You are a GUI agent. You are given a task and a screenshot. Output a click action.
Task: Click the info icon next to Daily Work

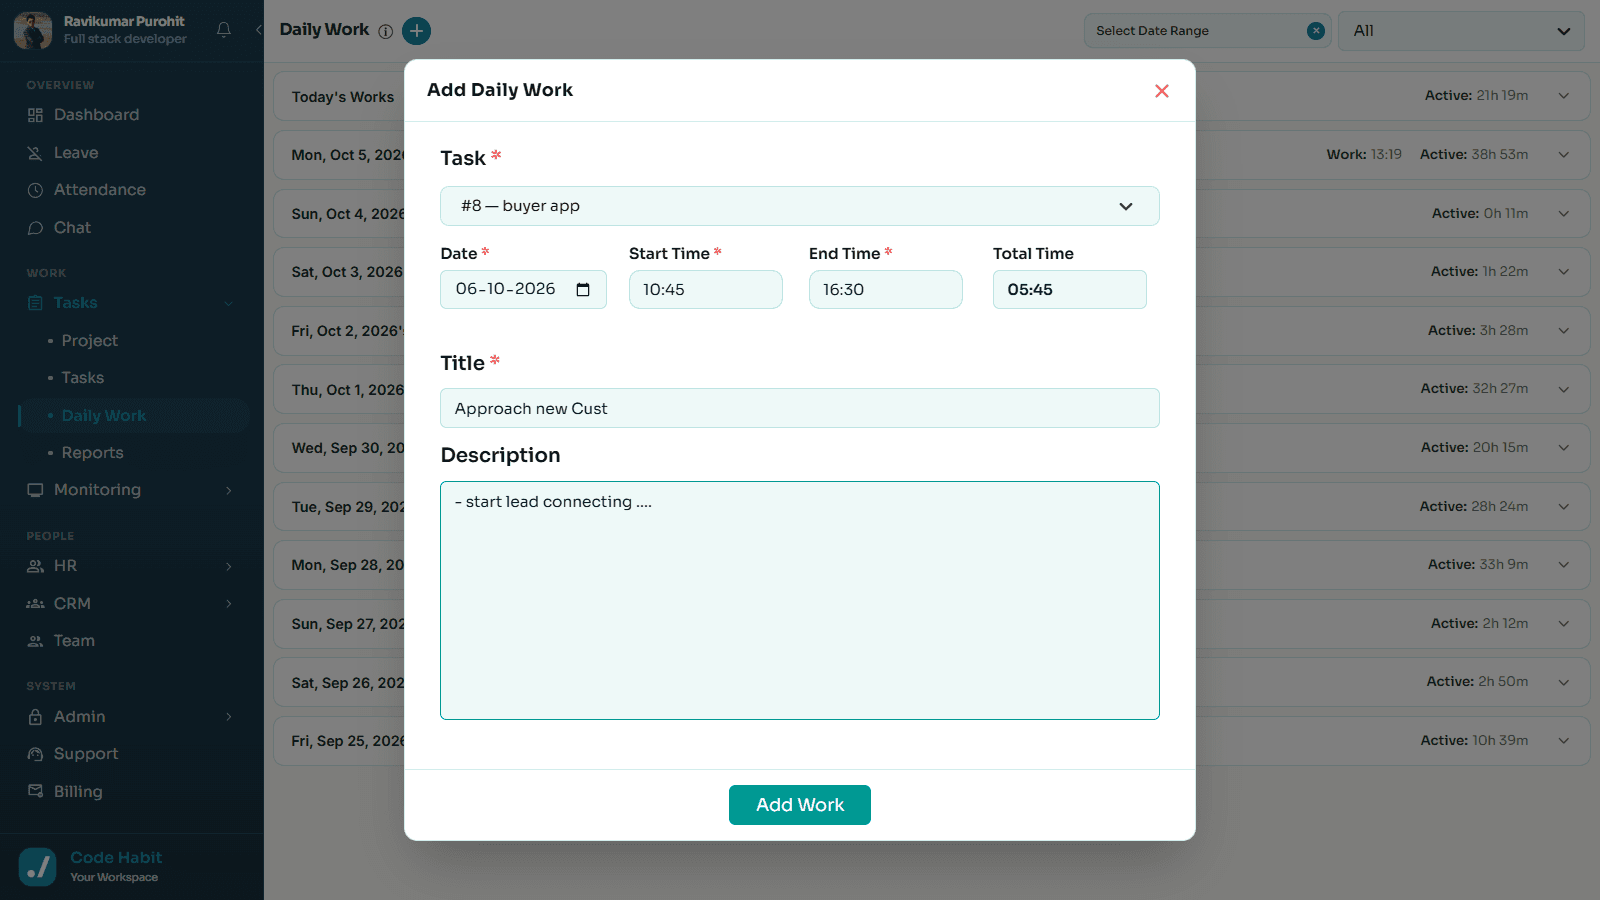385,31
